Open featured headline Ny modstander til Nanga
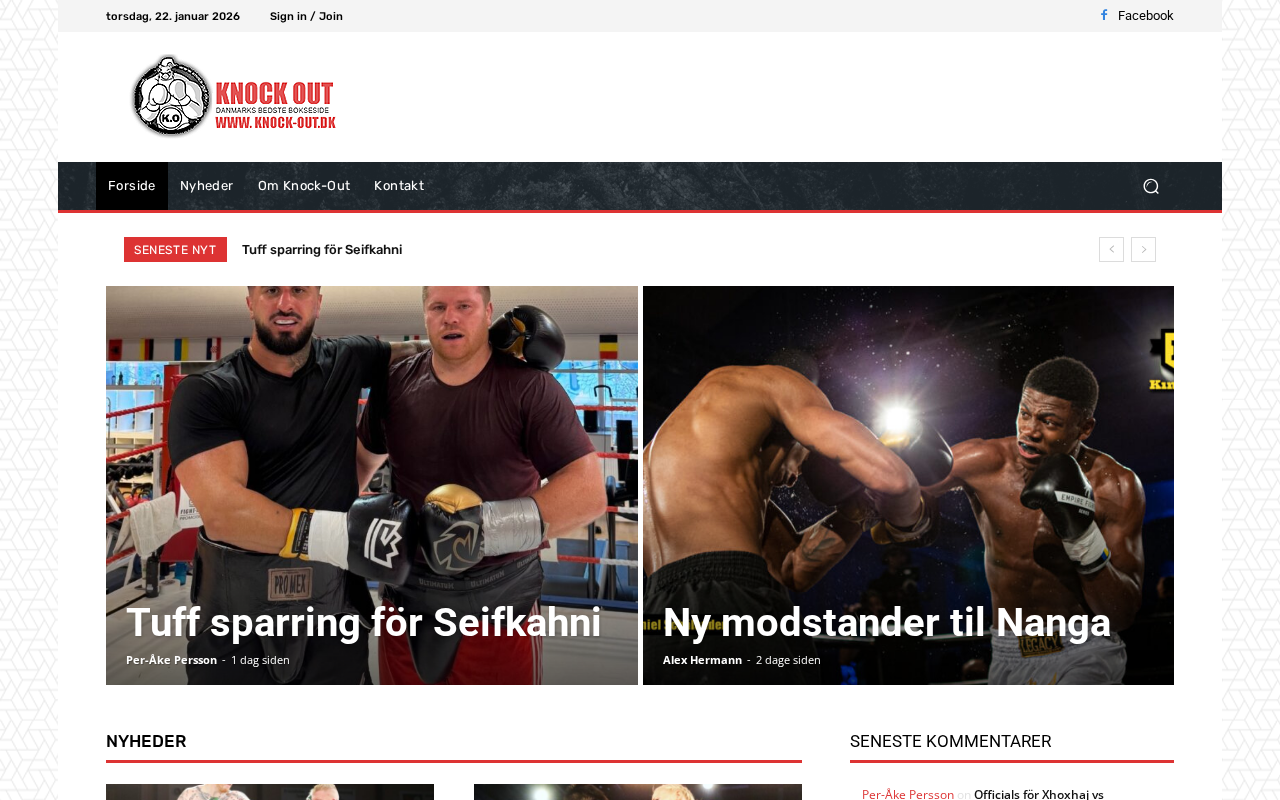The image size is (1280, 800). 887,622
